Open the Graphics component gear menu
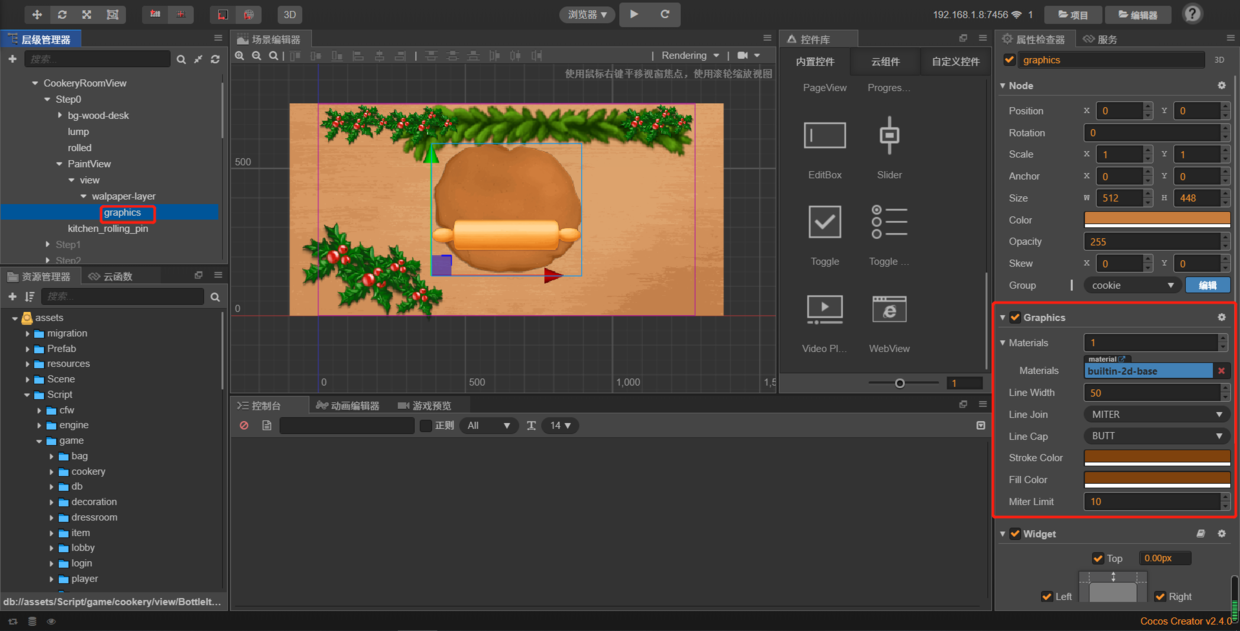The height and width of the screenshot is (631, 1240). pos(1221,318)
